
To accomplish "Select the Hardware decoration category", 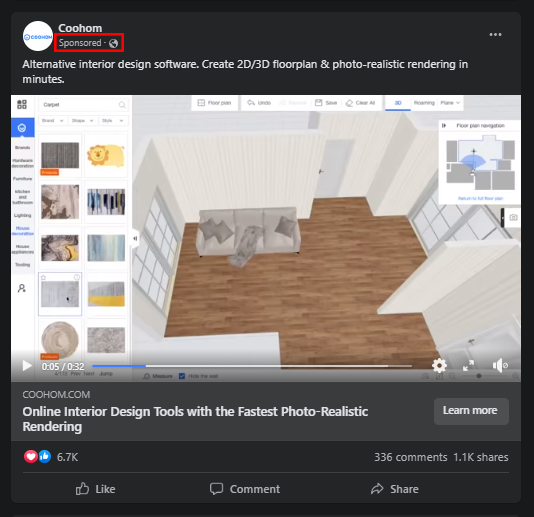I will point(23,163).
